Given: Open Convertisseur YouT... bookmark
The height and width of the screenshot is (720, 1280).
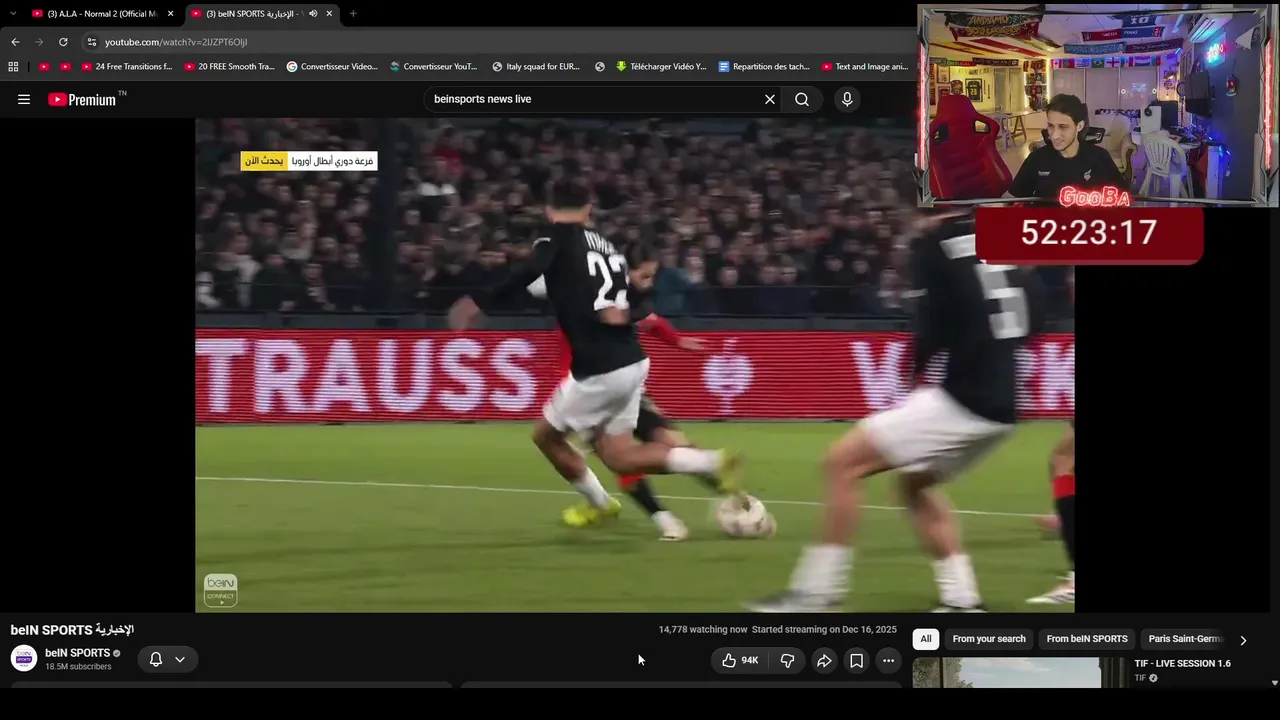Looking at the screenshot, I should [x=433, y=67].
